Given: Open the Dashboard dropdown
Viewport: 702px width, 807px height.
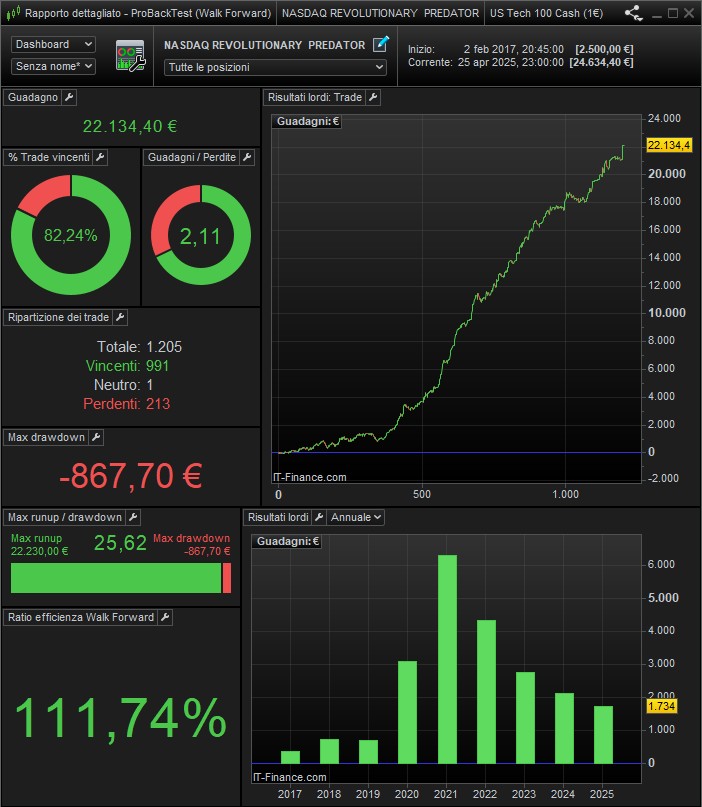Looking at the screenshot, I should [x=53, y=45].
